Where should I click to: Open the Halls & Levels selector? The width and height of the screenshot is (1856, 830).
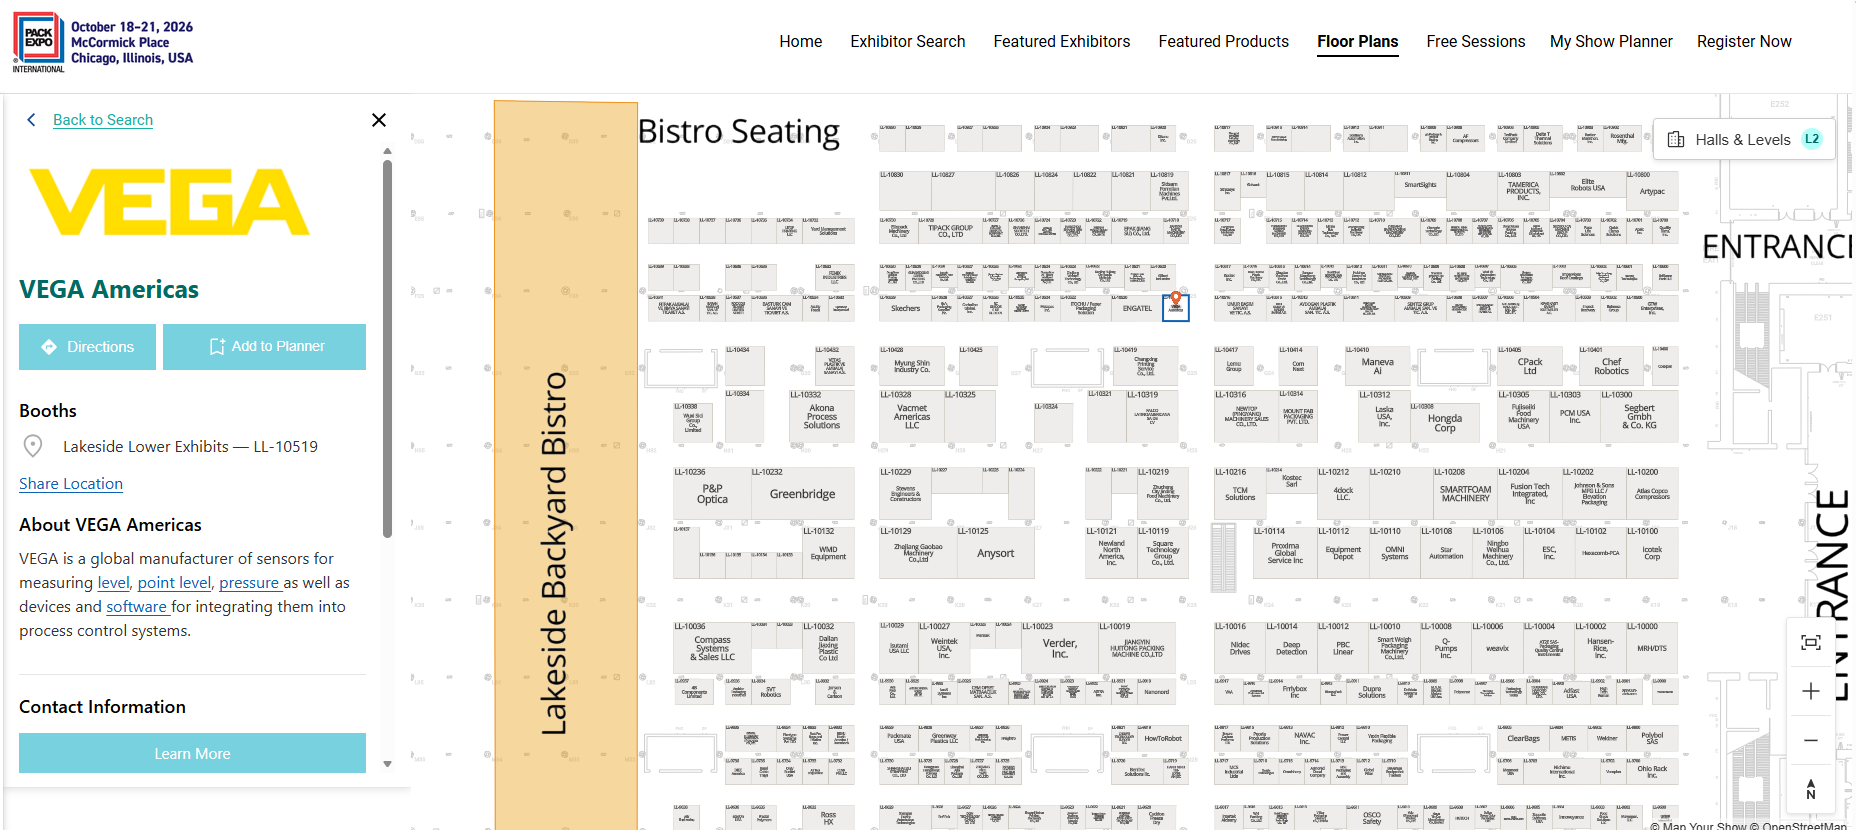point(1745,140)
